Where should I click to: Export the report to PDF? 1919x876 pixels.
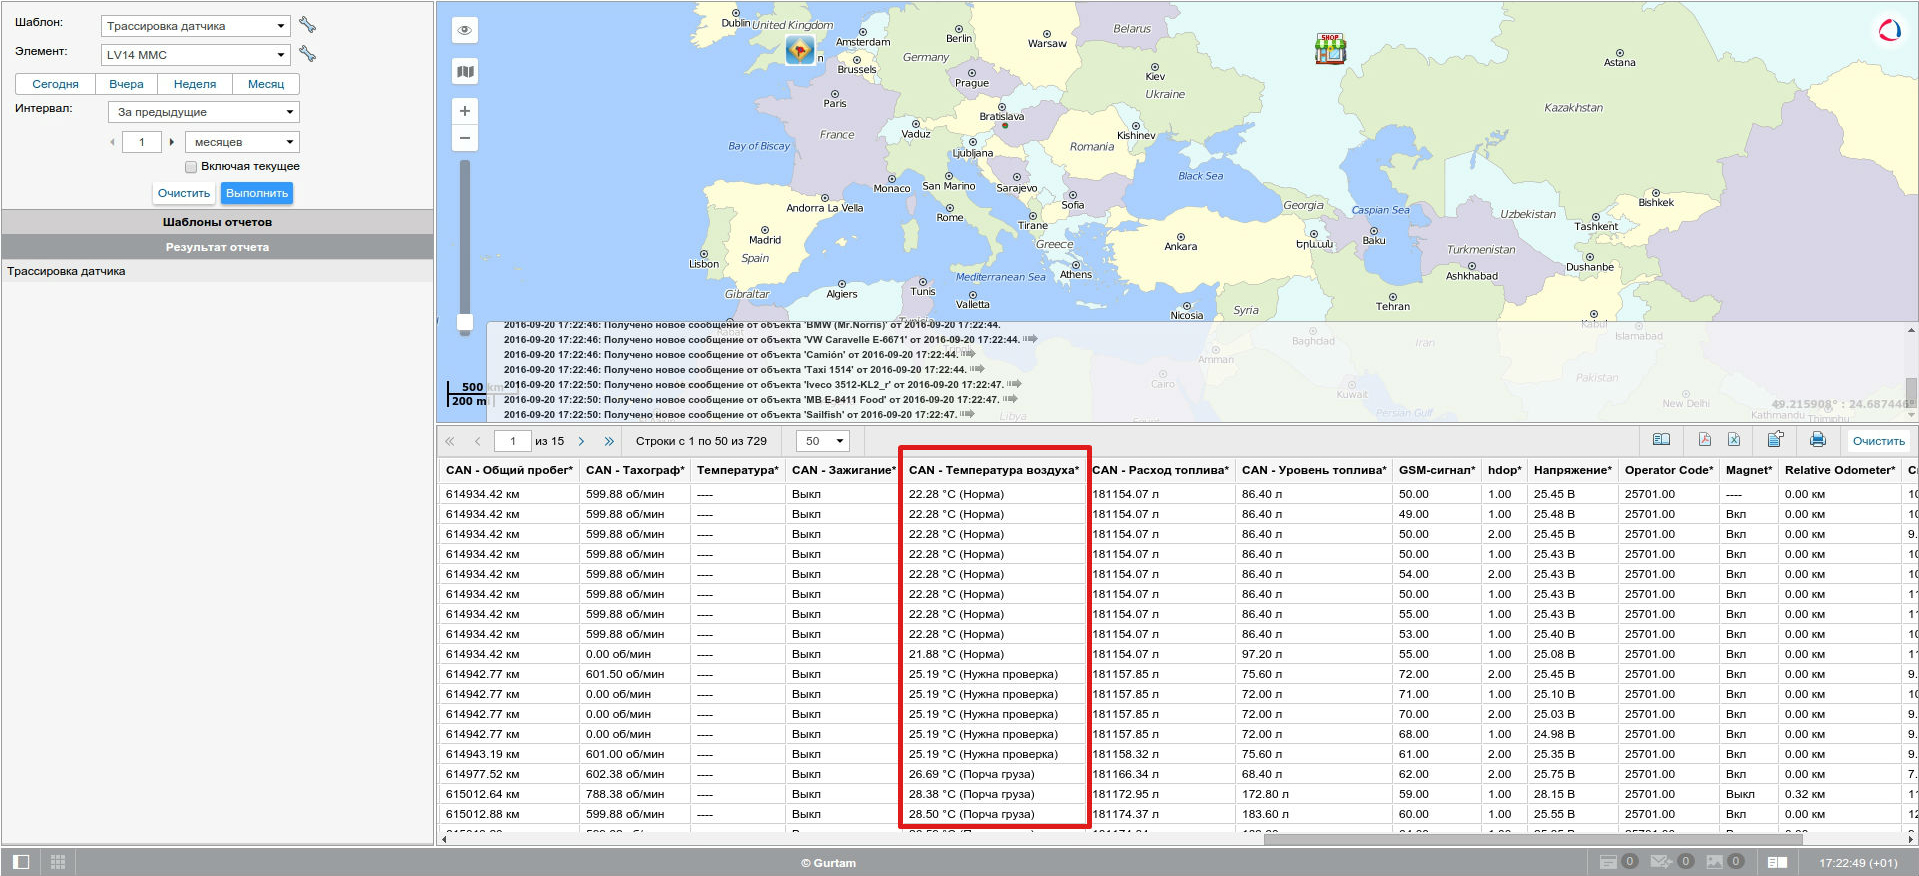pyautogui.click(x=1704, y=440)
